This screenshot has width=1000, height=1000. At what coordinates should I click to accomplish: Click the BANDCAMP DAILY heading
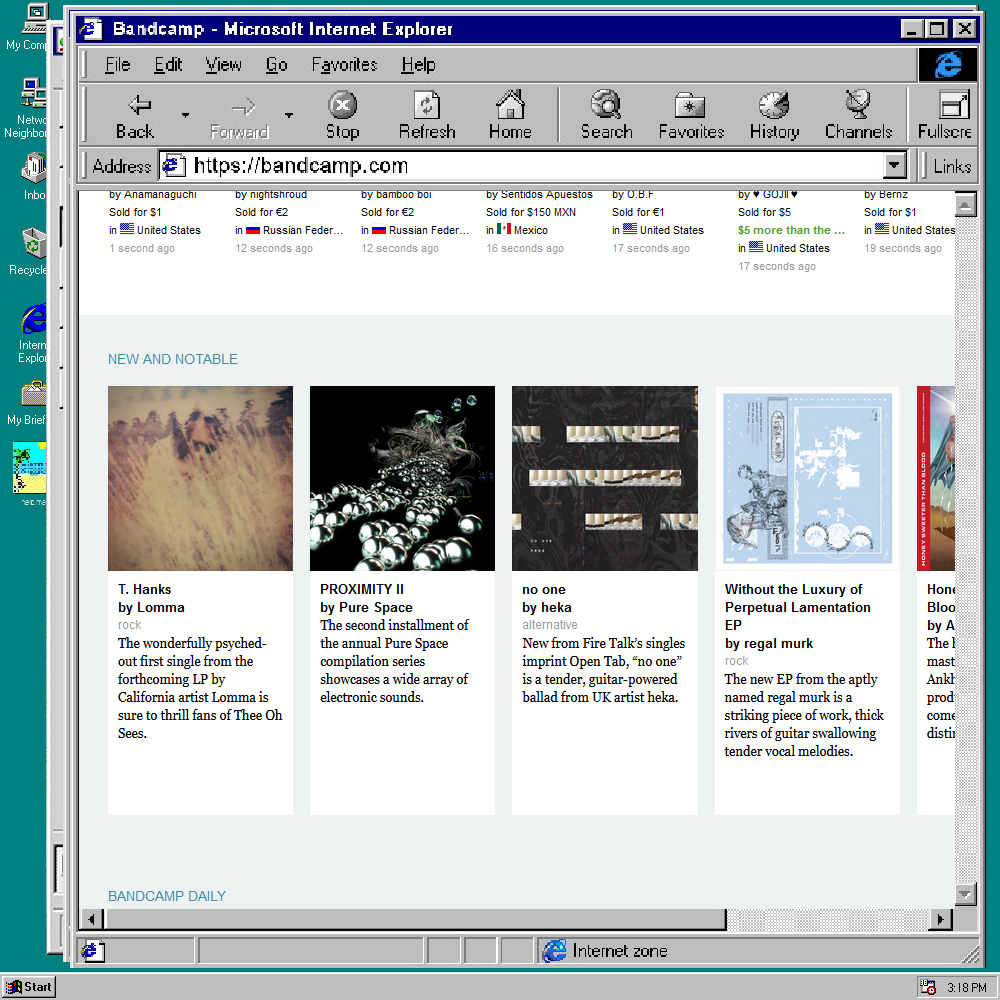[x=167, y=896]
